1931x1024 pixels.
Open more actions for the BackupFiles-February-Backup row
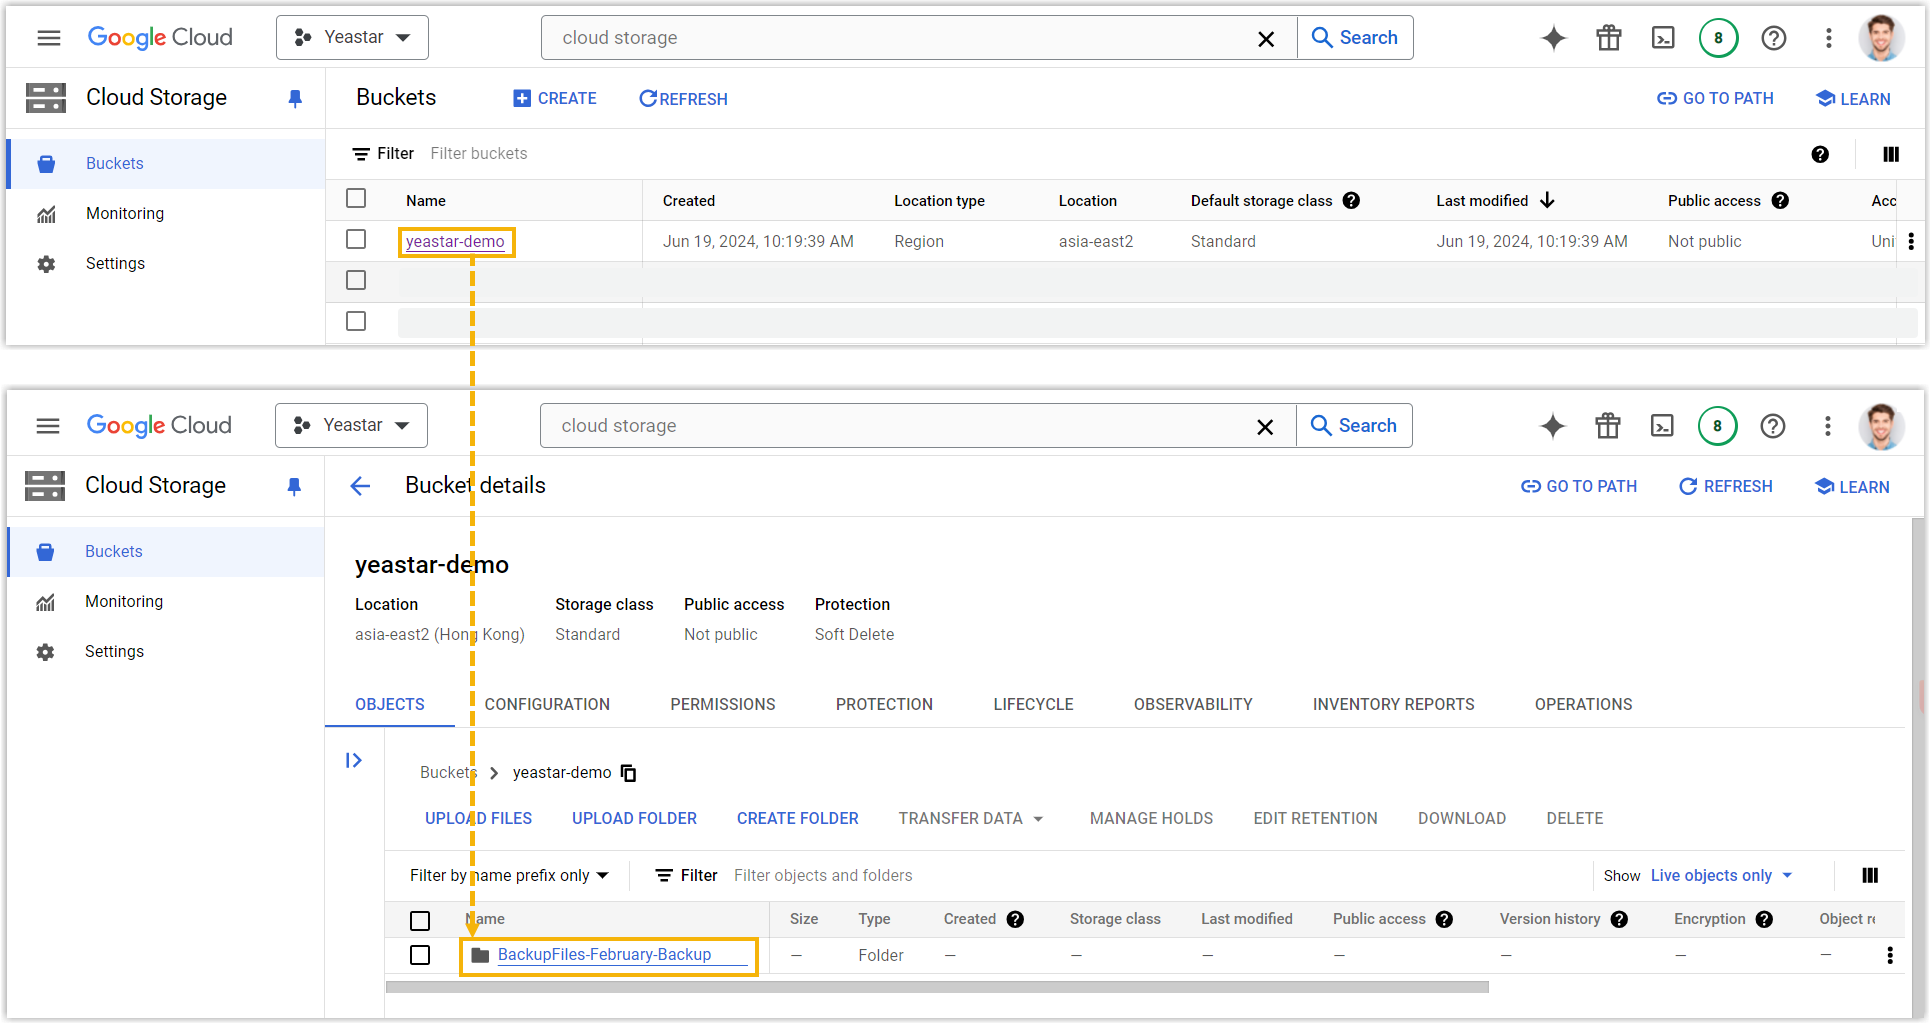(1889, 955)
